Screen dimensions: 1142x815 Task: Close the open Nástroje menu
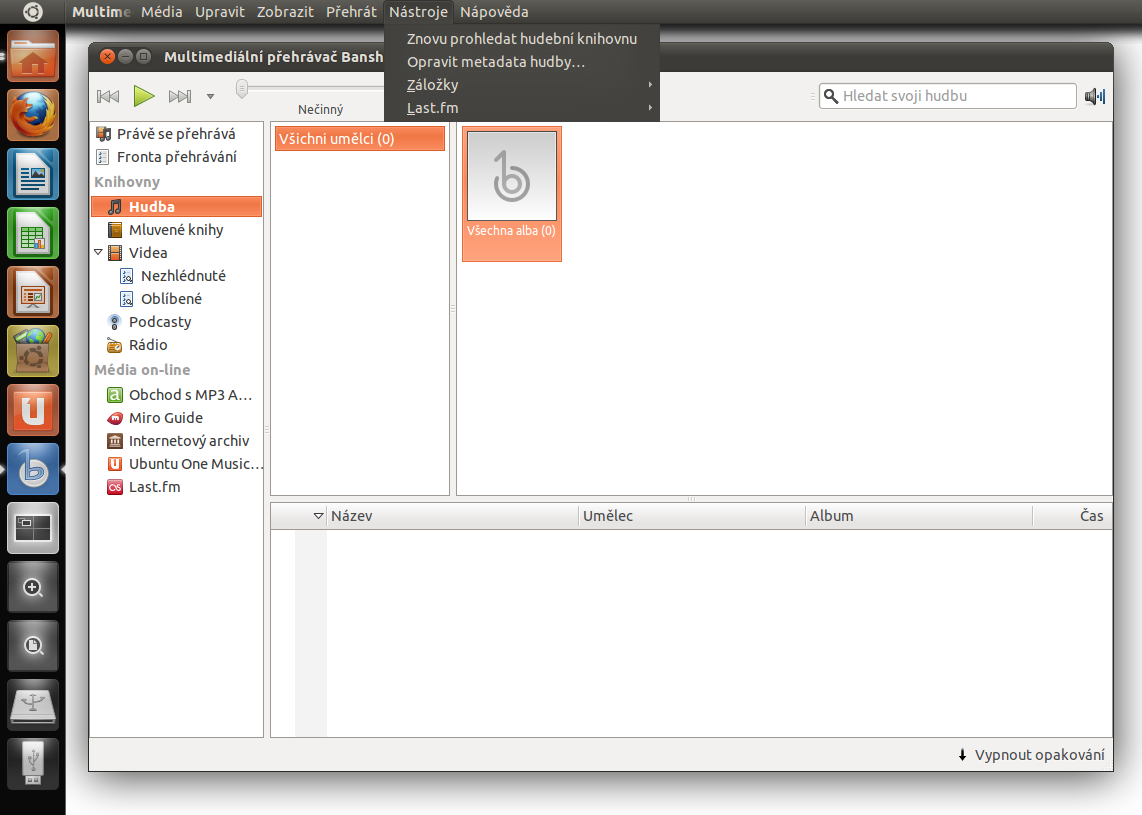click(418, 12)
